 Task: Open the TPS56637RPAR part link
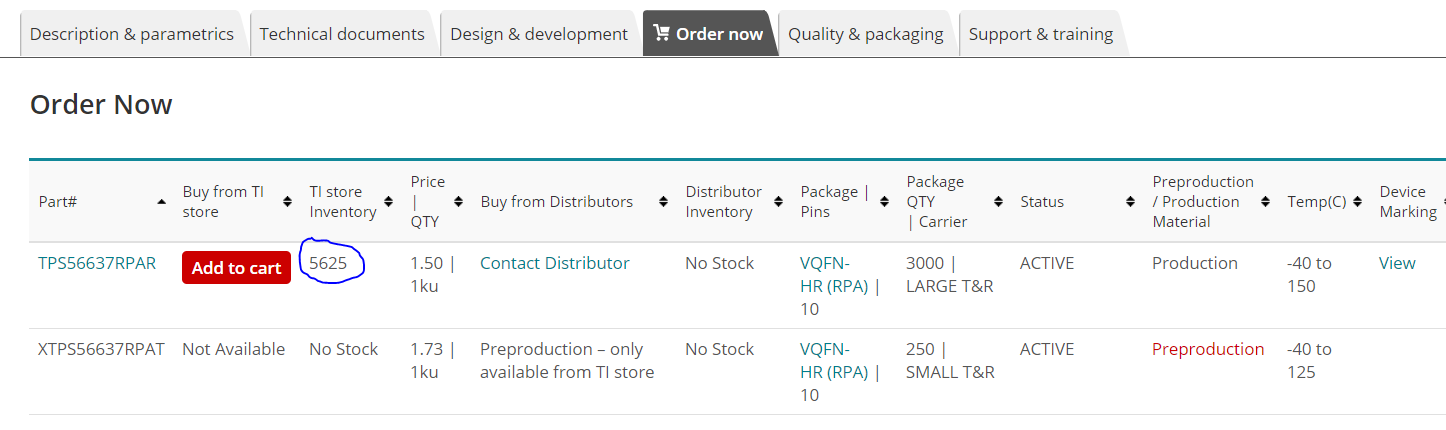pos(97,264)
